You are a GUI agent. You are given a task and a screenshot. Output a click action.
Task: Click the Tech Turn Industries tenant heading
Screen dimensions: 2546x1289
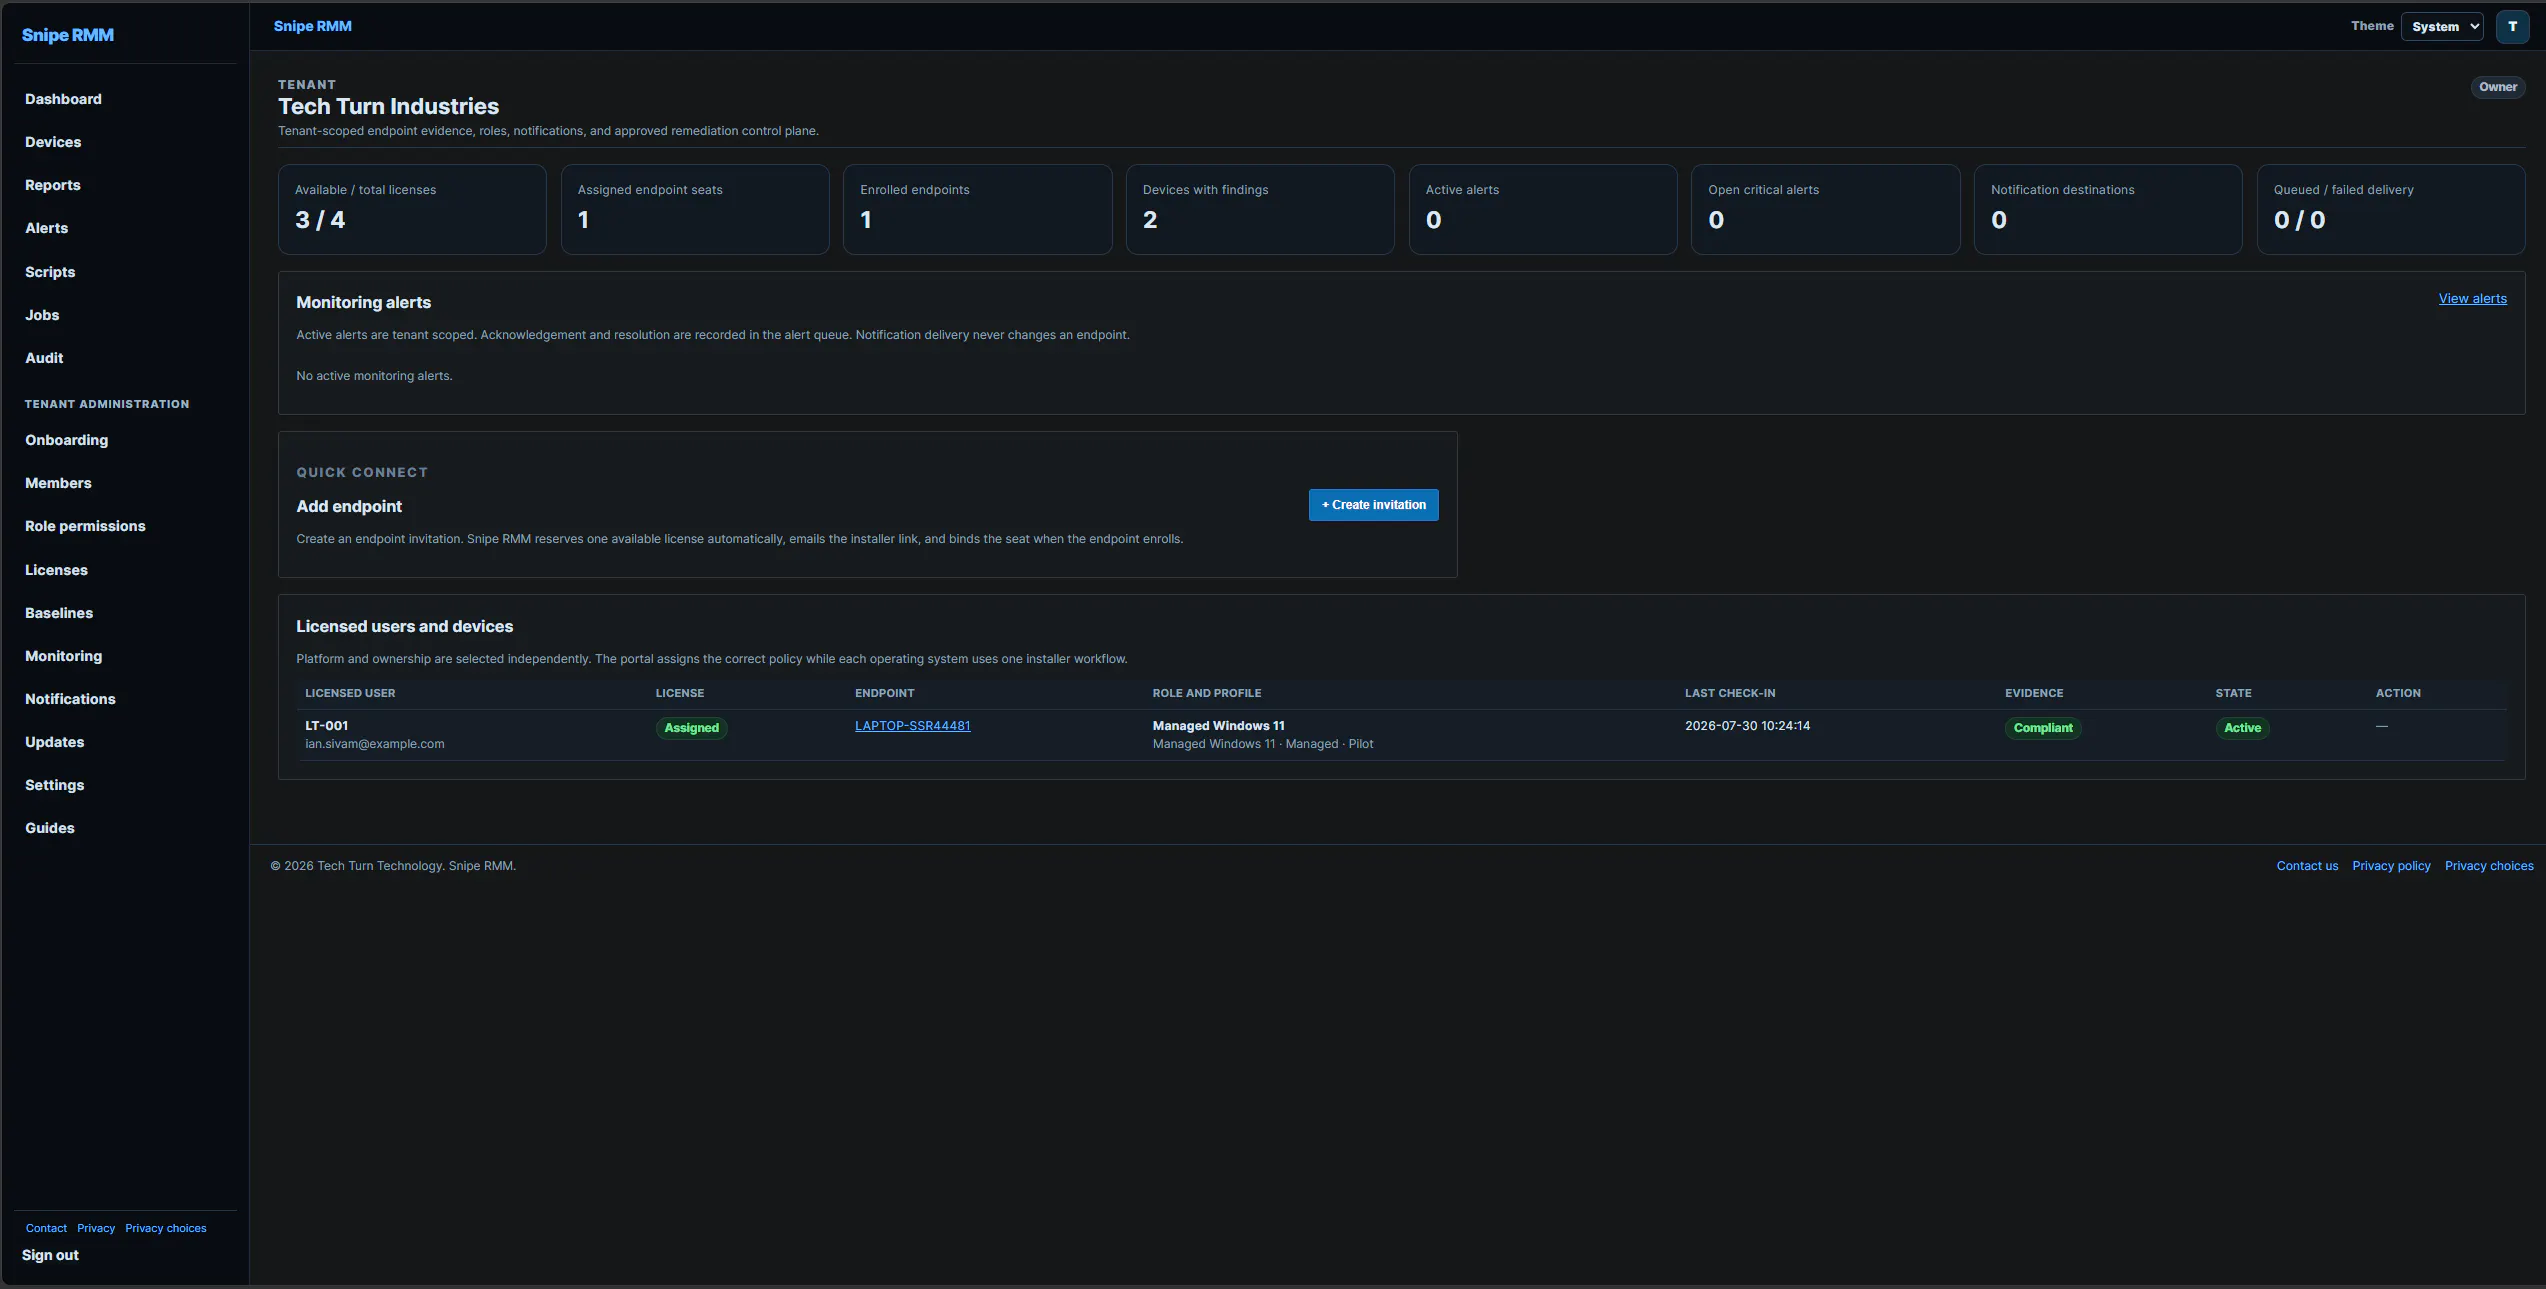coord(388,106)
